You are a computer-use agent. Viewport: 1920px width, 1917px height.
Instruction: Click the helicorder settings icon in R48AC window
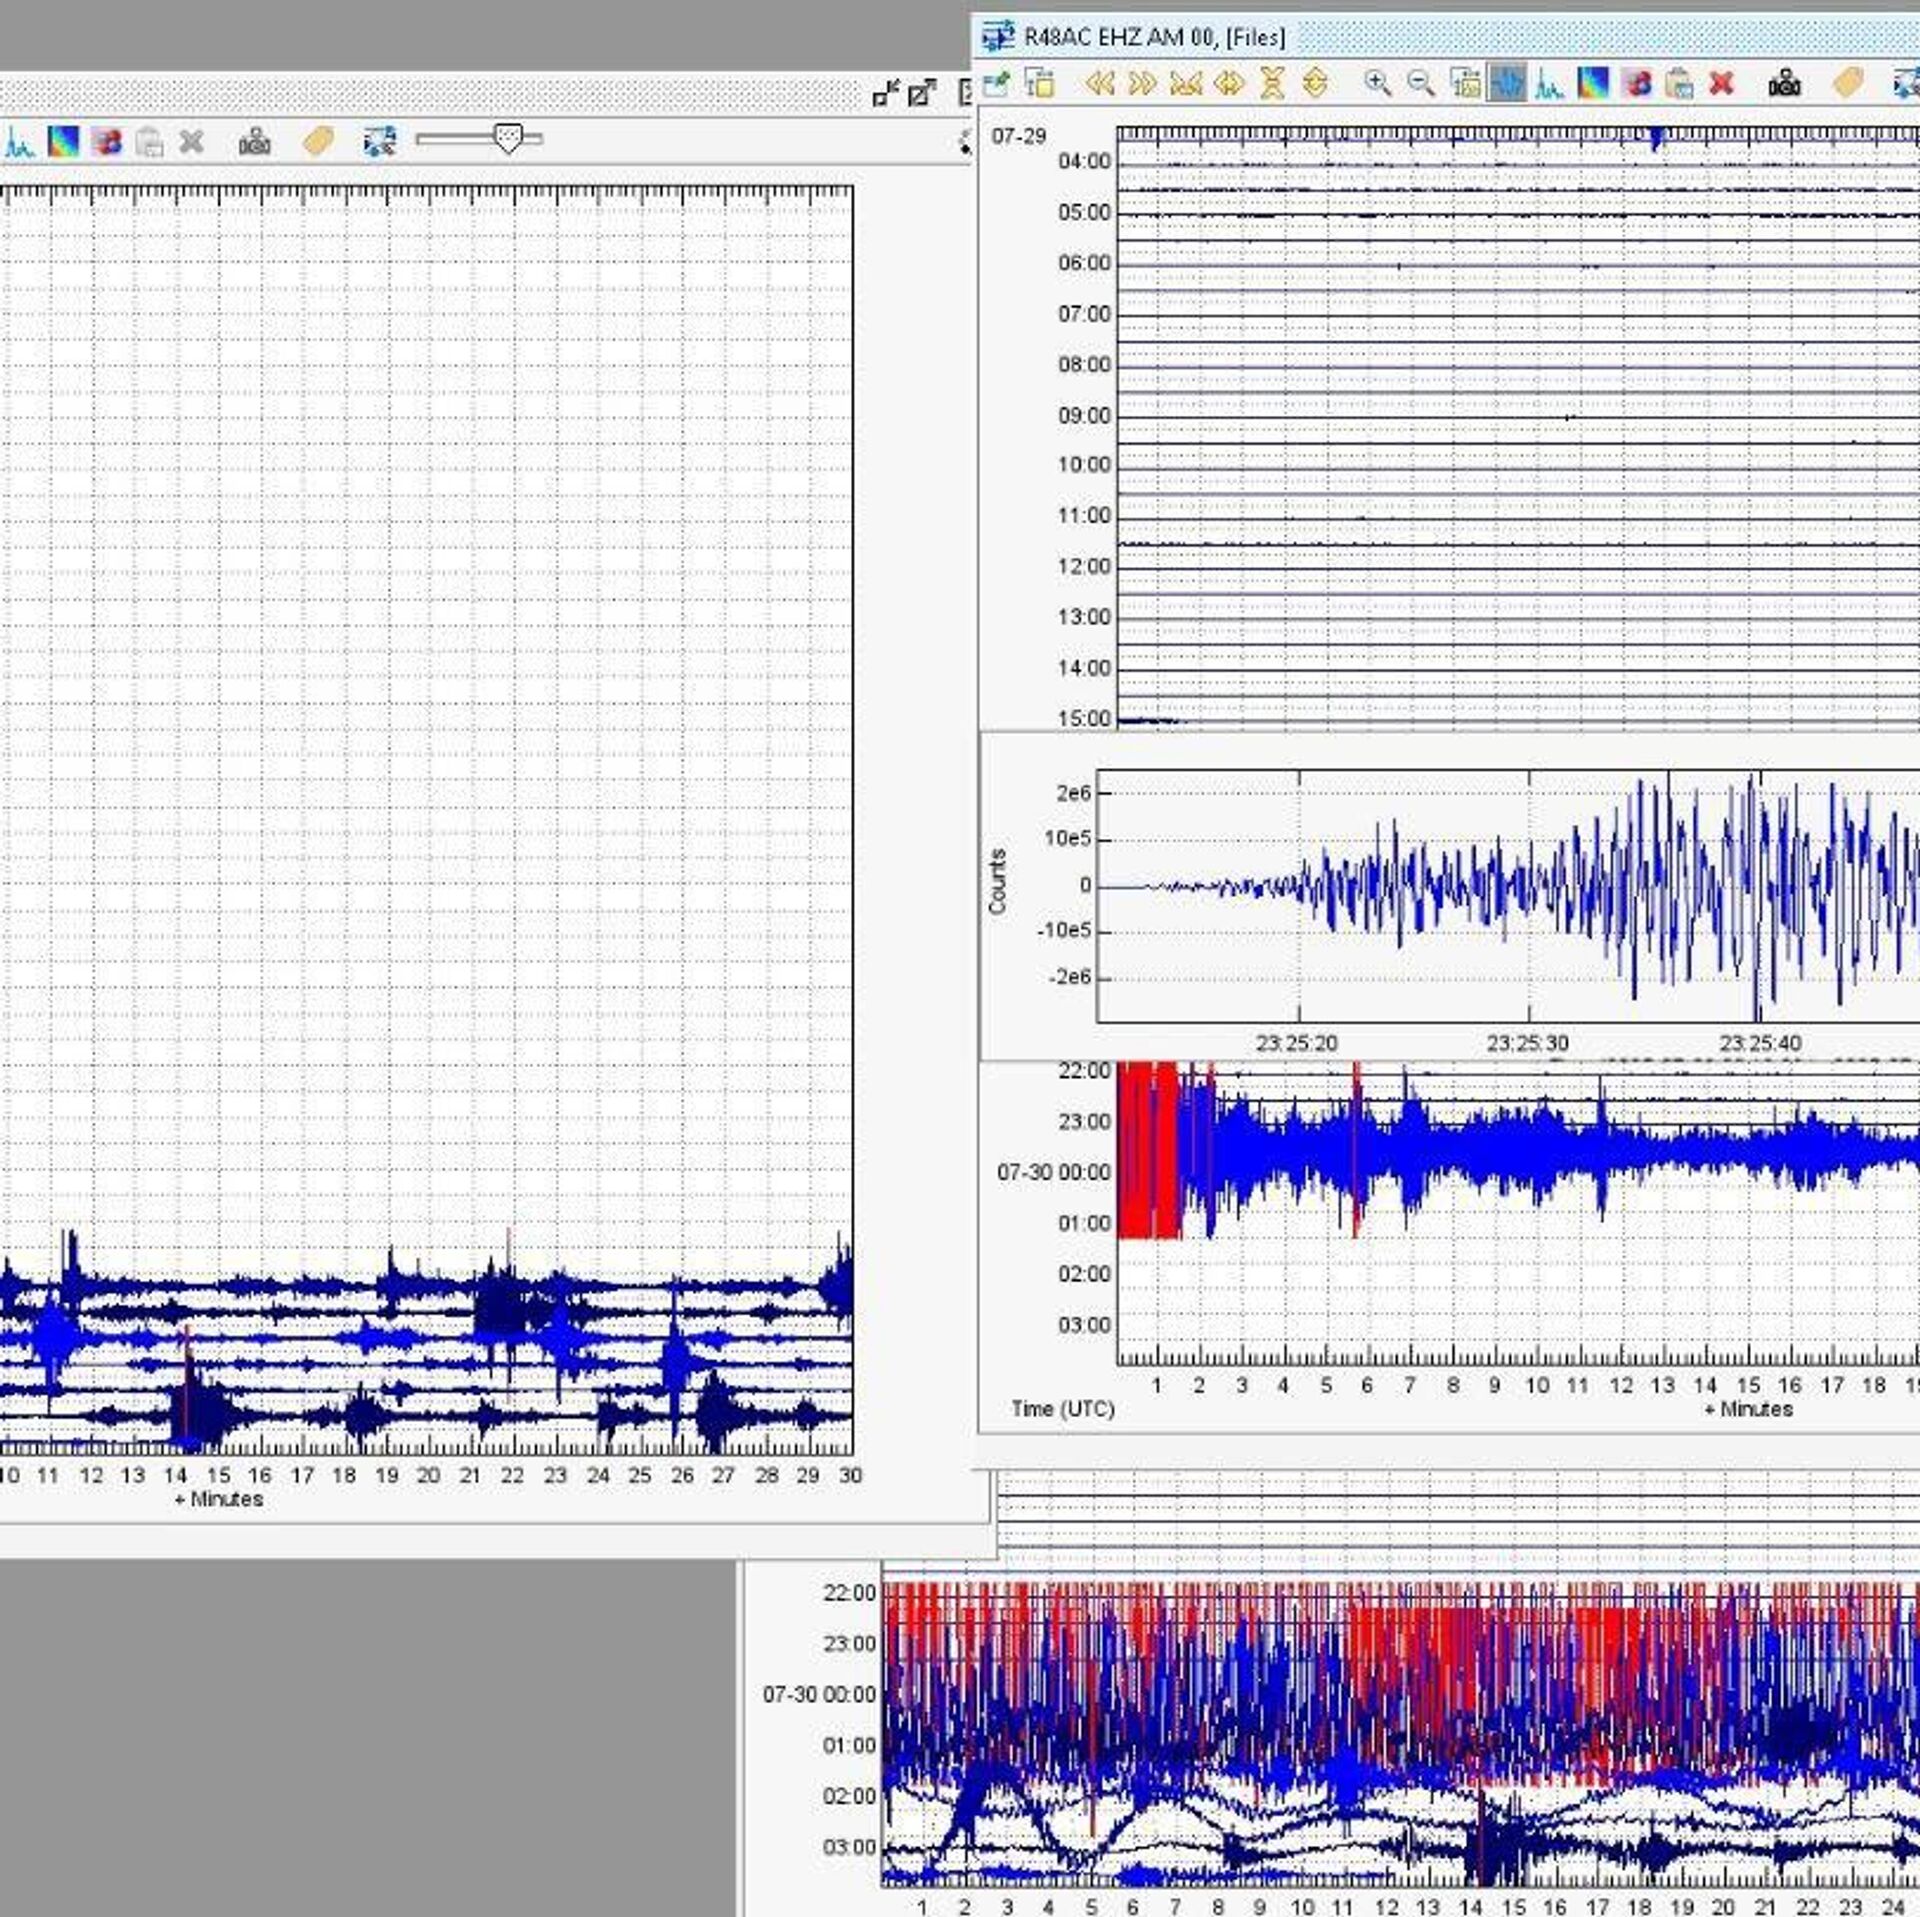tap(1040, 84)
